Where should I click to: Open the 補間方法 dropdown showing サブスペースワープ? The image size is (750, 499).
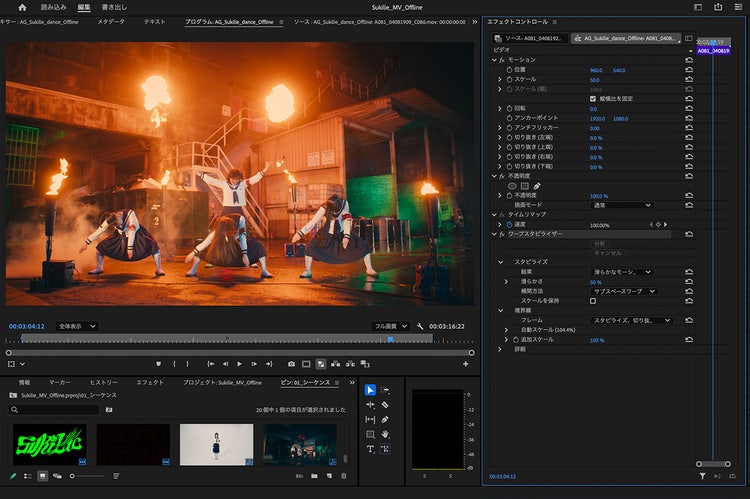[622, 291]
